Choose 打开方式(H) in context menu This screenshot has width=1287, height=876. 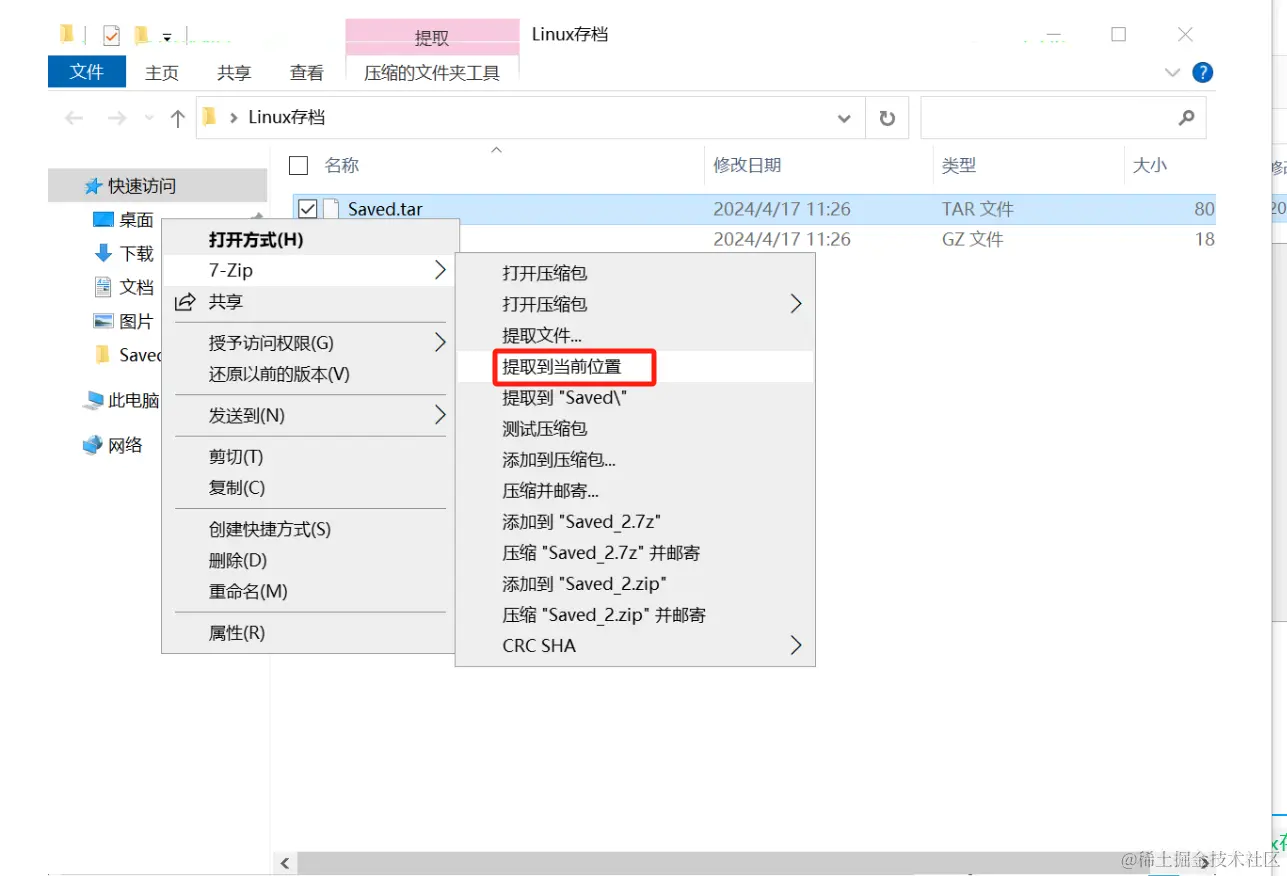point(256,239)
